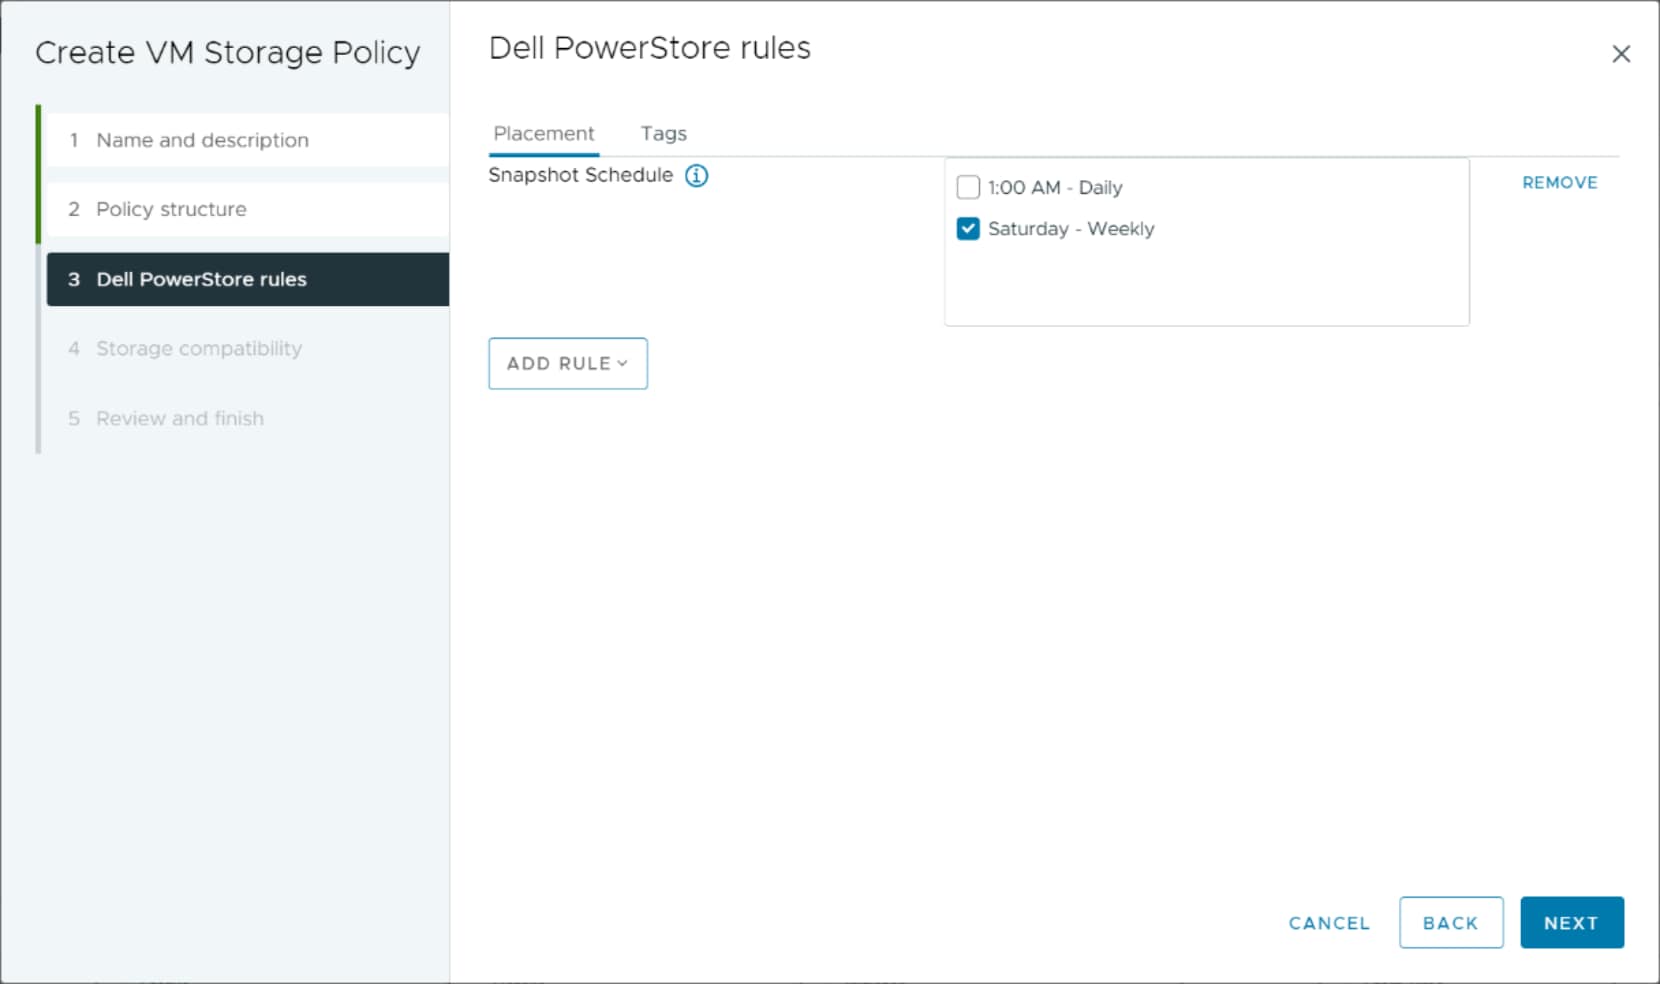Click the BACK button

pos(1451,923)
